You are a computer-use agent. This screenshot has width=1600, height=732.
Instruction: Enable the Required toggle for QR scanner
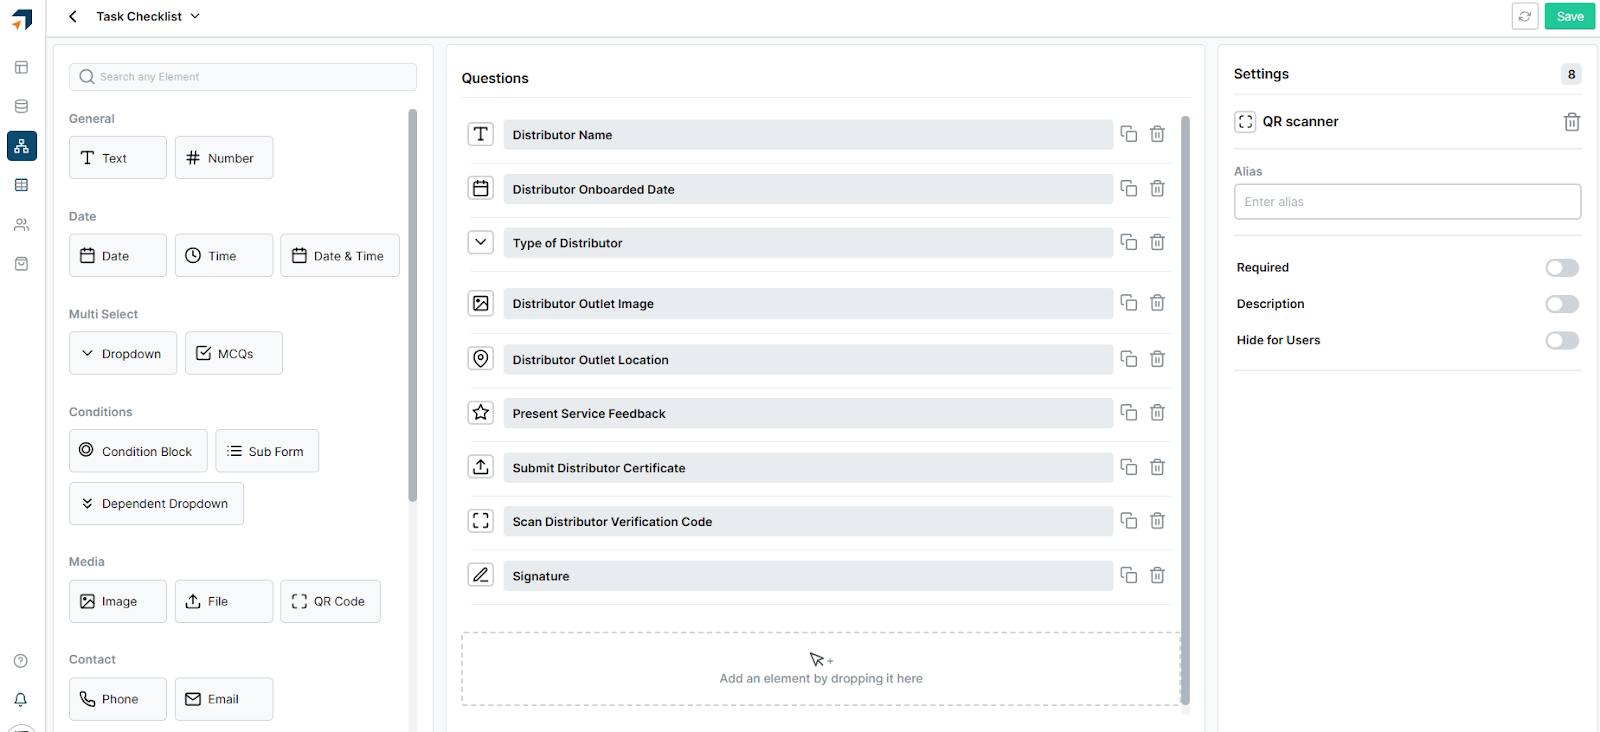click(x=1560, y=267)
